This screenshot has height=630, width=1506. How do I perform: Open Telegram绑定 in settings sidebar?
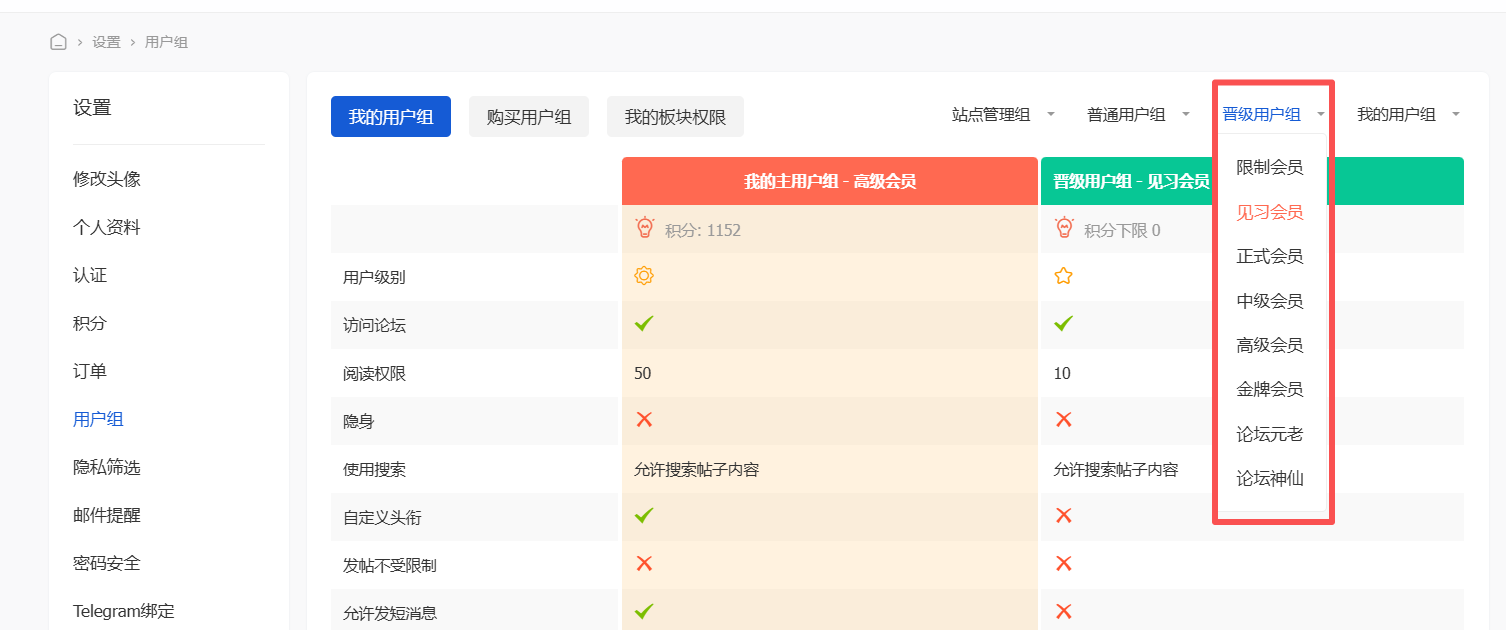124,611
